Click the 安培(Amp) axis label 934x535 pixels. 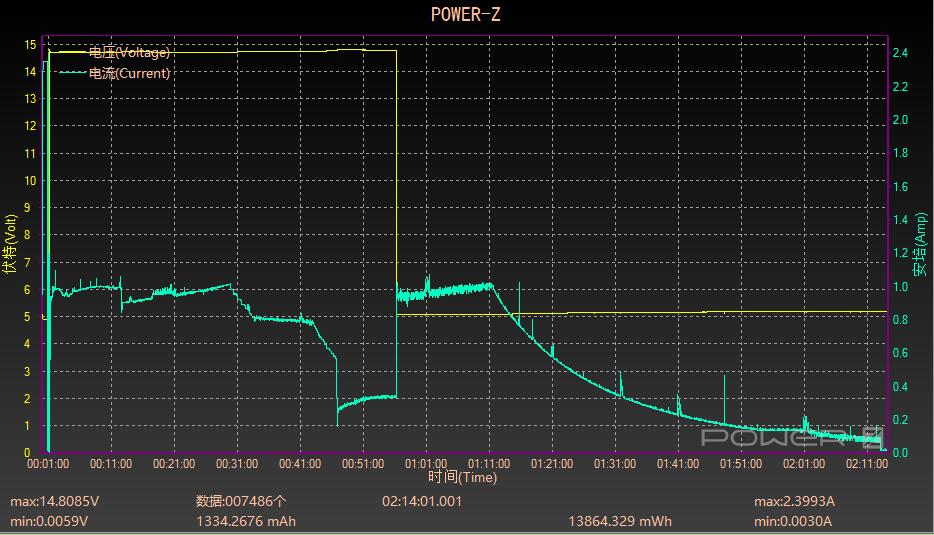(921, 244)
